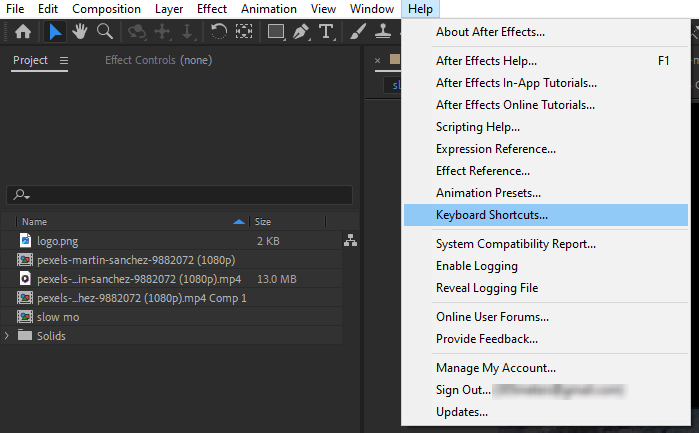Select the Horizontal Type tool
The width and height of the screenshot is (699, 433).
(x=326, y=31)
